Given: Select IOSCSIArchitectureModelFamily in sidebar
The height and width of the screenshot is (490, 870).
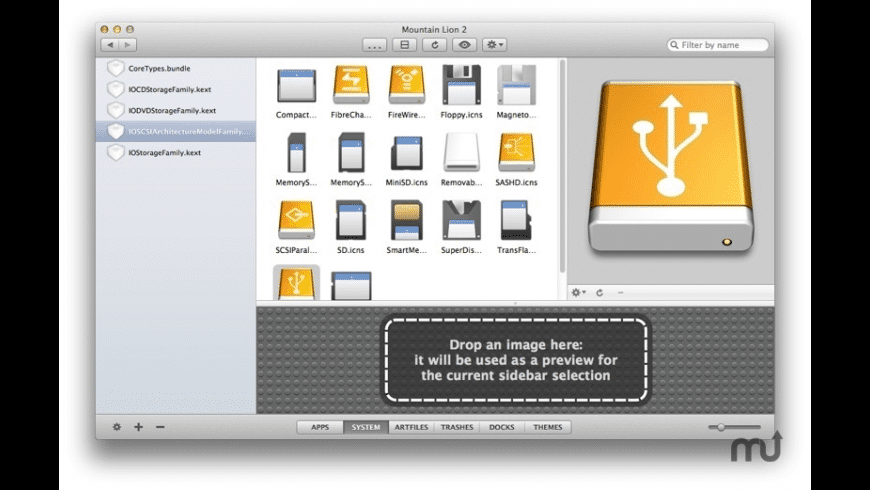Looking at the screenshot, I should coord(175,132).
